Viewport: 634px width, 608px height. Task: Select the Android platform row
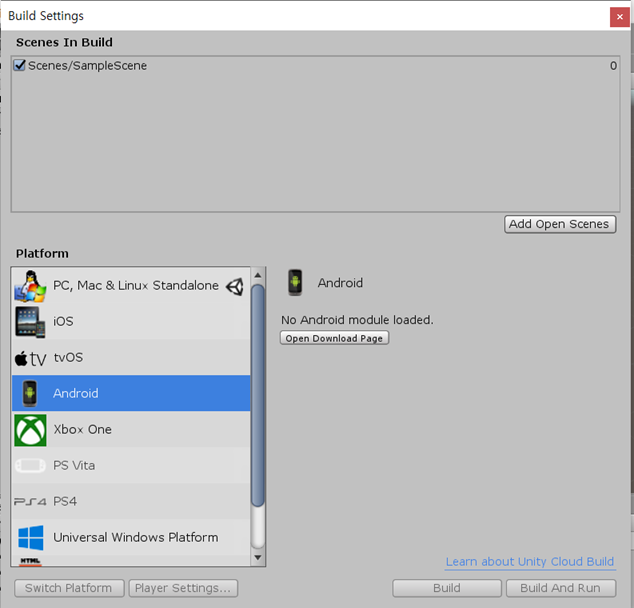(x=131, y=393)
